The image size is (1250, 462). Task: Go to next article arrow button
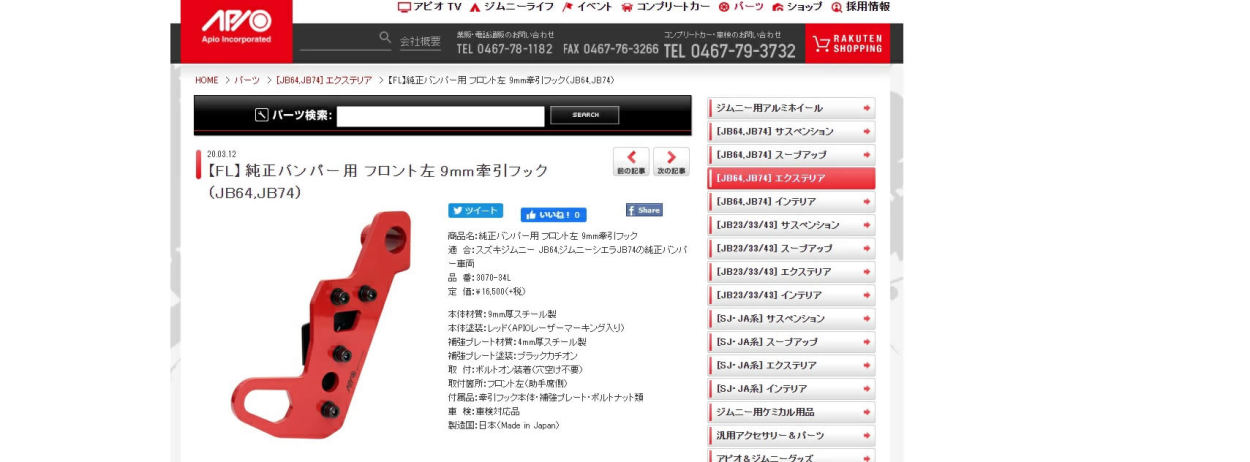pos(672,162)
